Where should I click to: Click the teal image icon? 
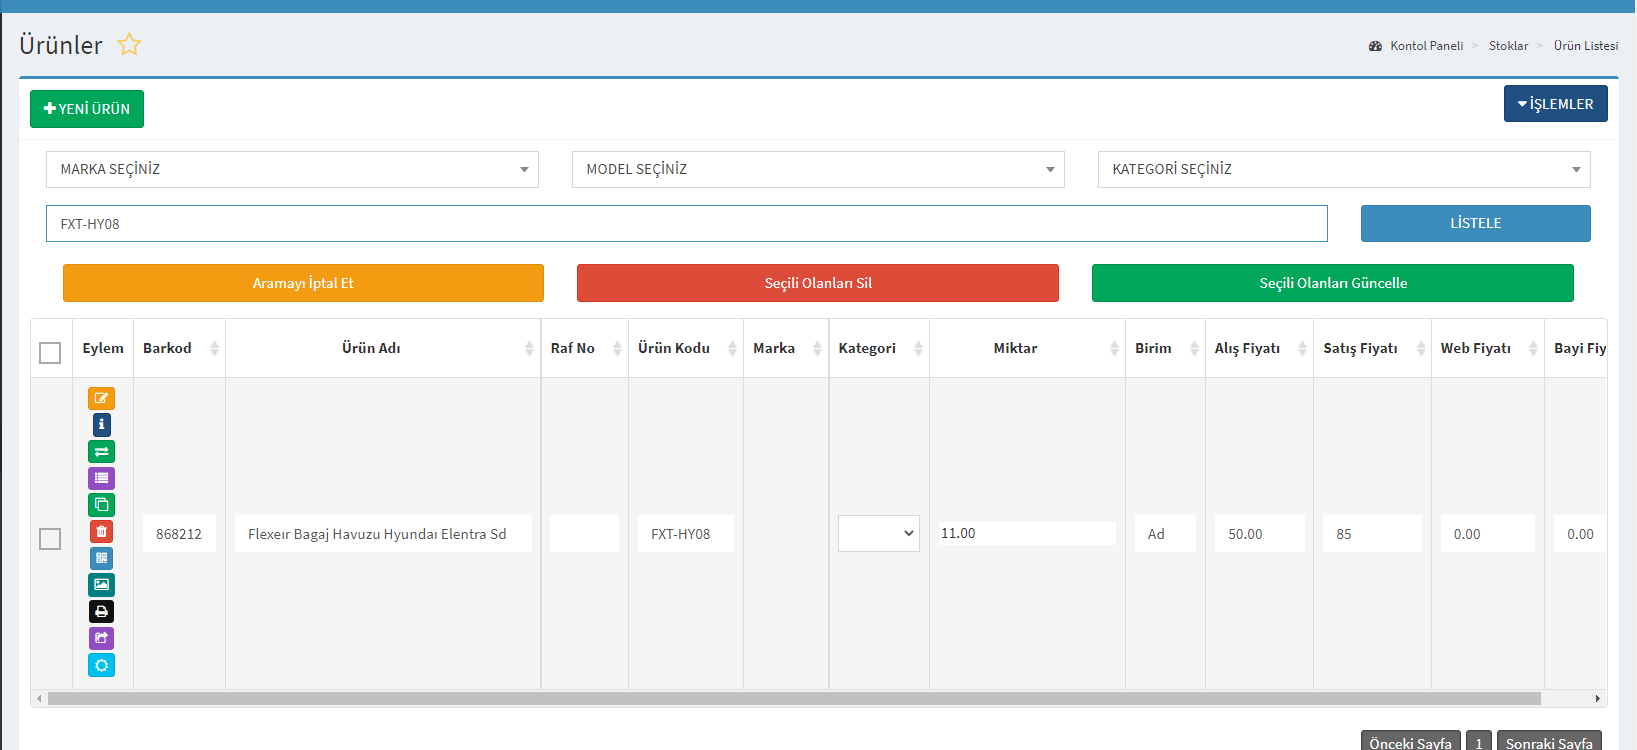point(101,584)
